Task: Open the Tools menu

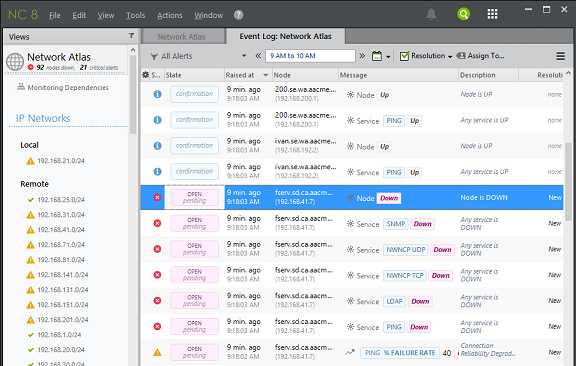Action: (x=136, y=15)
